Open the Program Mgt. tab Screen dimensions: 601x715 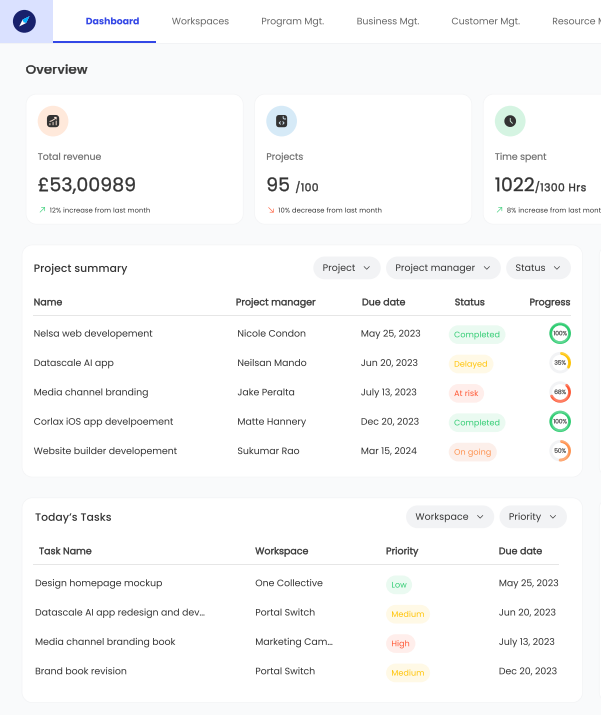click(x=292, y=21)
